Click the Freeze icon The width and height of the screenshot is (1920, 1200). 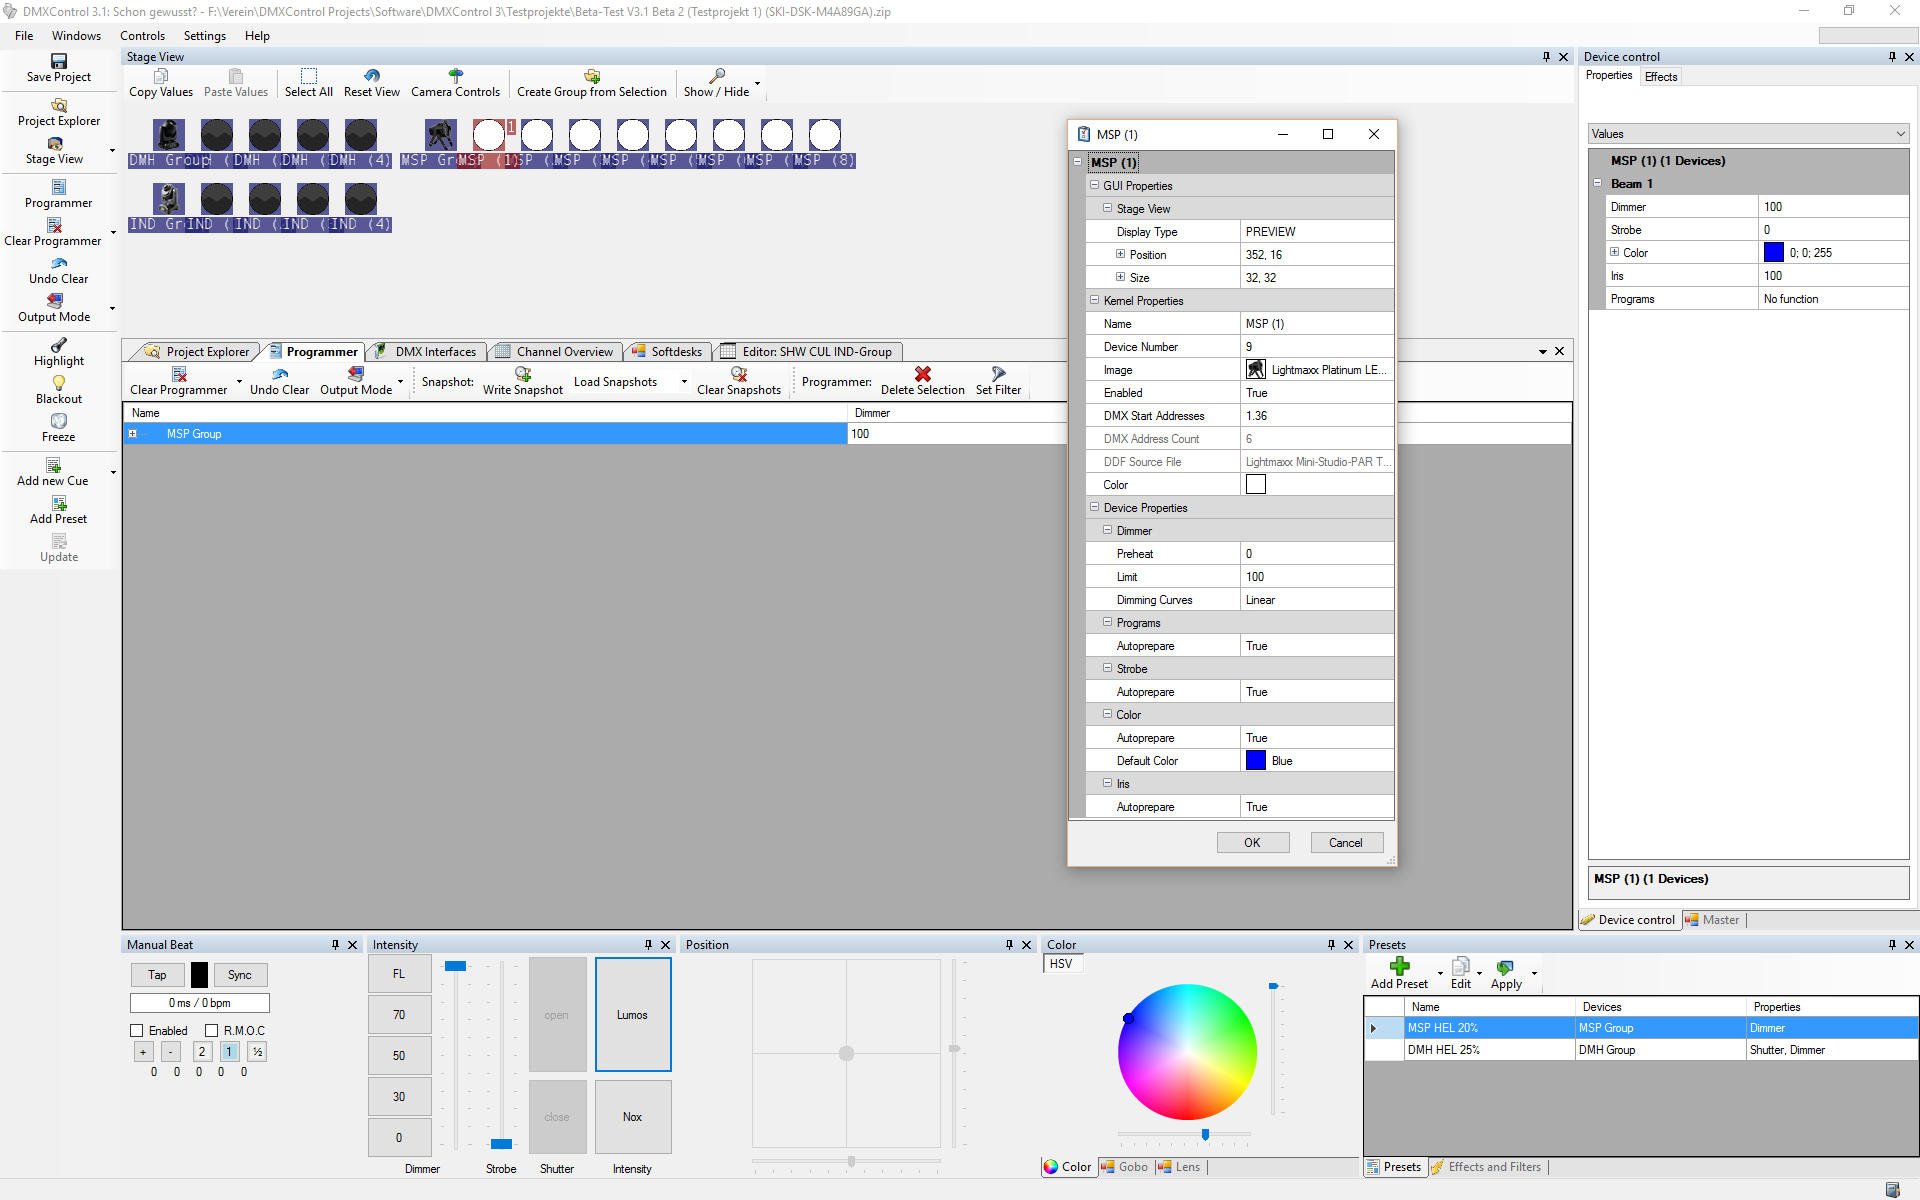coord(59,421)
